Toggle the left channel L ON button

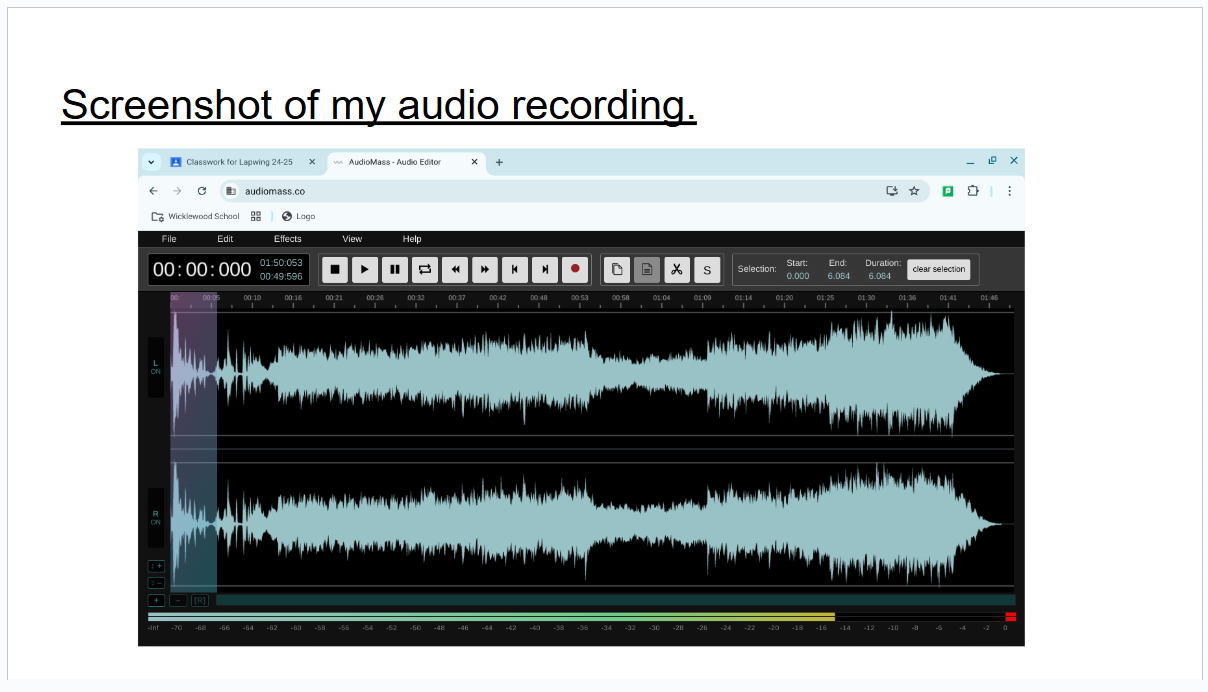[x=156, y=367]
